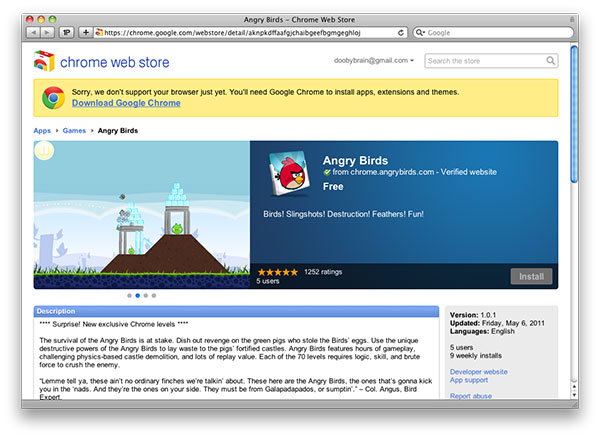Open the App support link

(x=469, y=380)
